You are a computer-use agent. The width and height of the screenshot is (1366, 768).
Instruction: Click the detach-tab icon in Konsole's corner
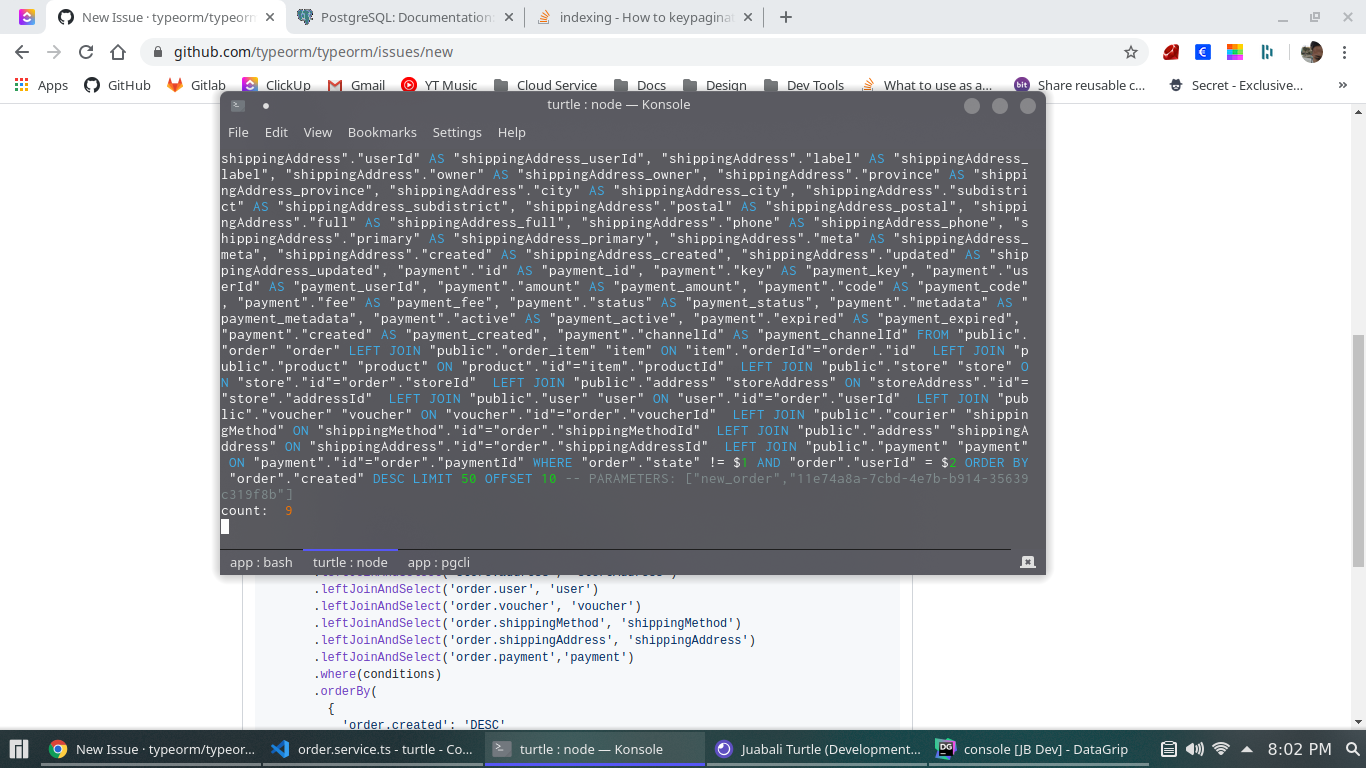(1026, 561)
